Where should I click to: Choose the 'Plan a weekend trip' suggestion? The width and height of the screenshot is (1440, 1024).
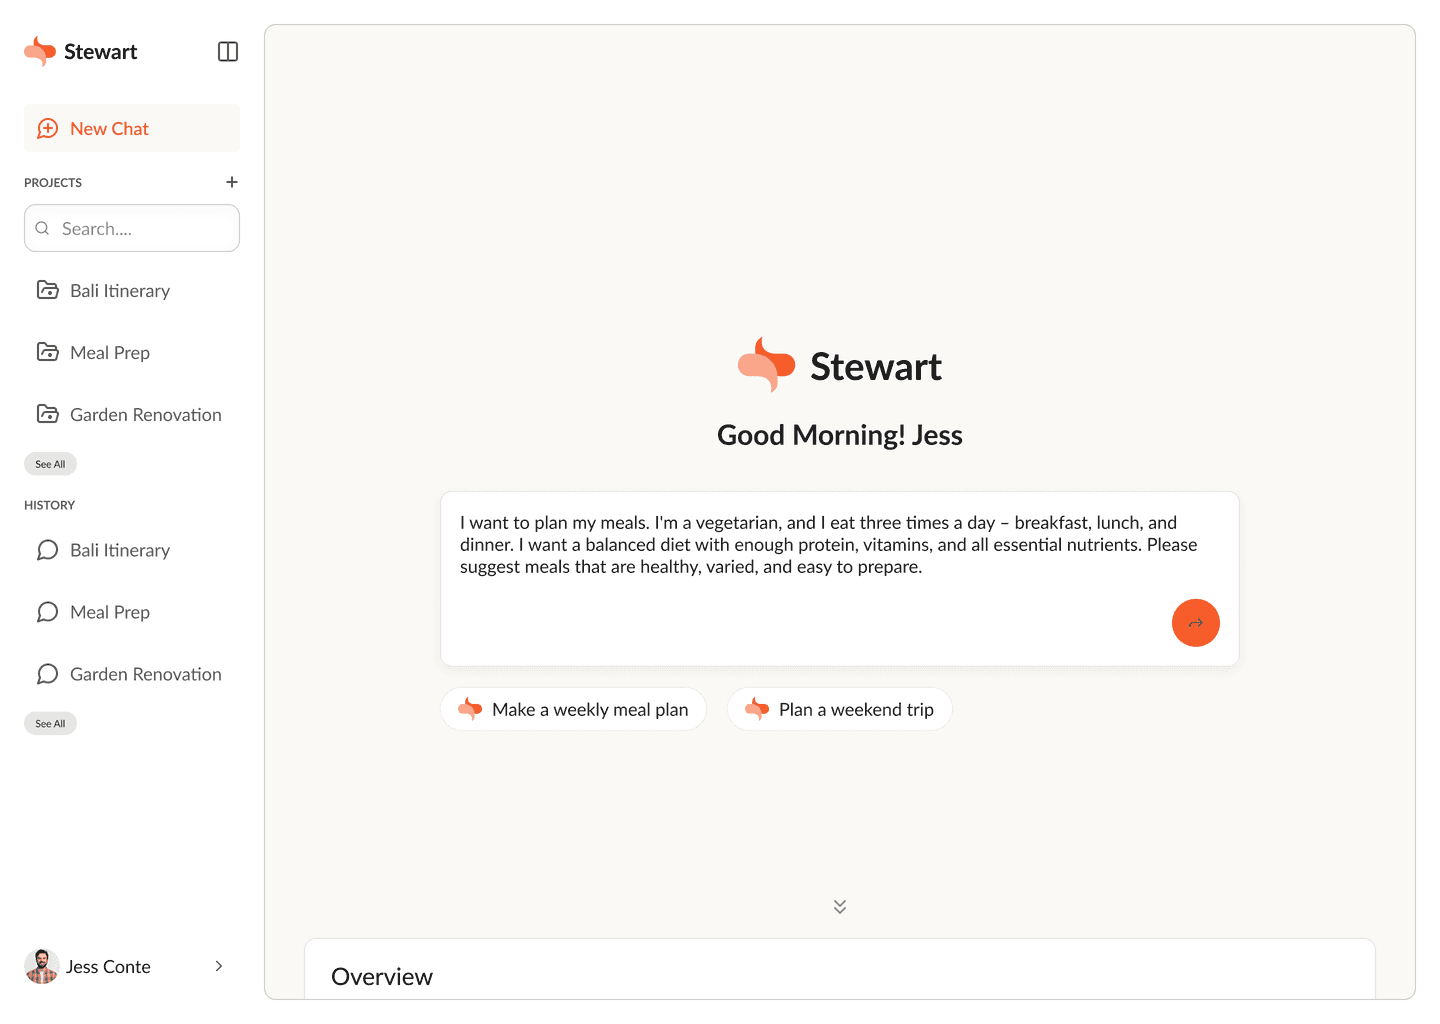point(840,709)
